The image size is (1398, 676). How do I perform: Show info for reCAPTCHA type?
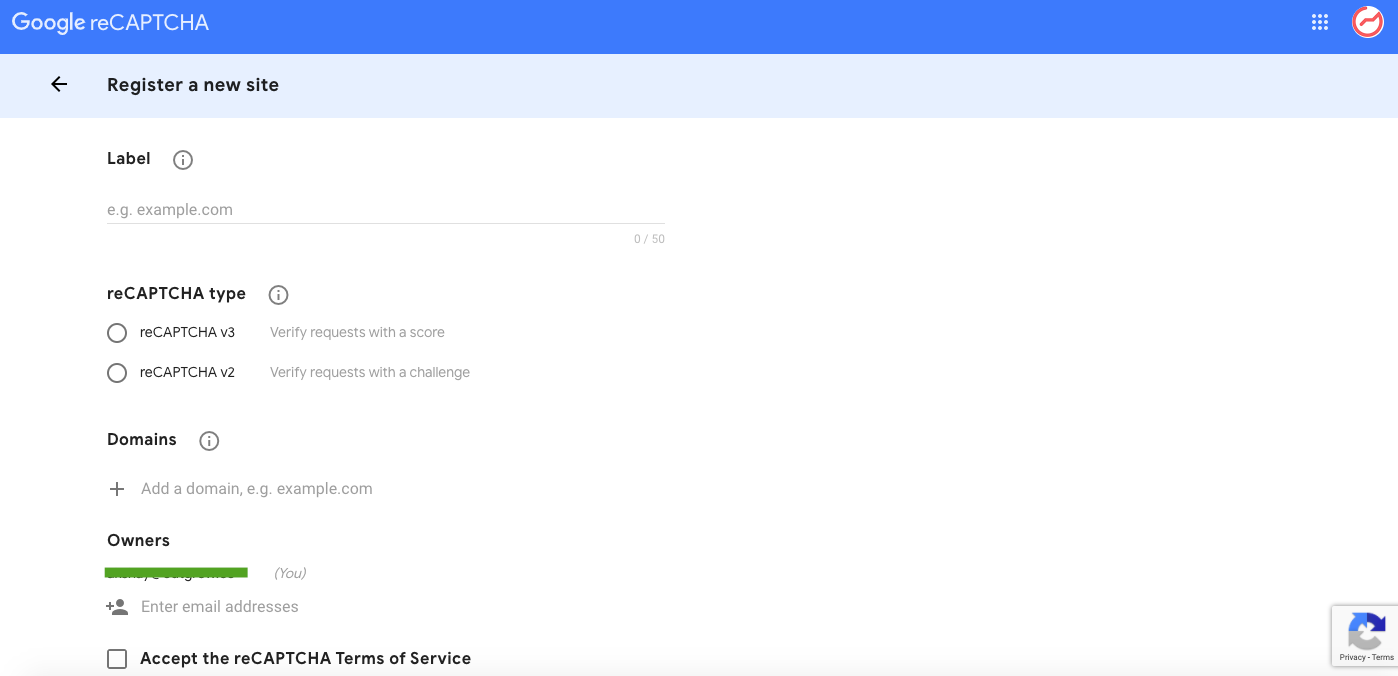[x=279, y=295]
